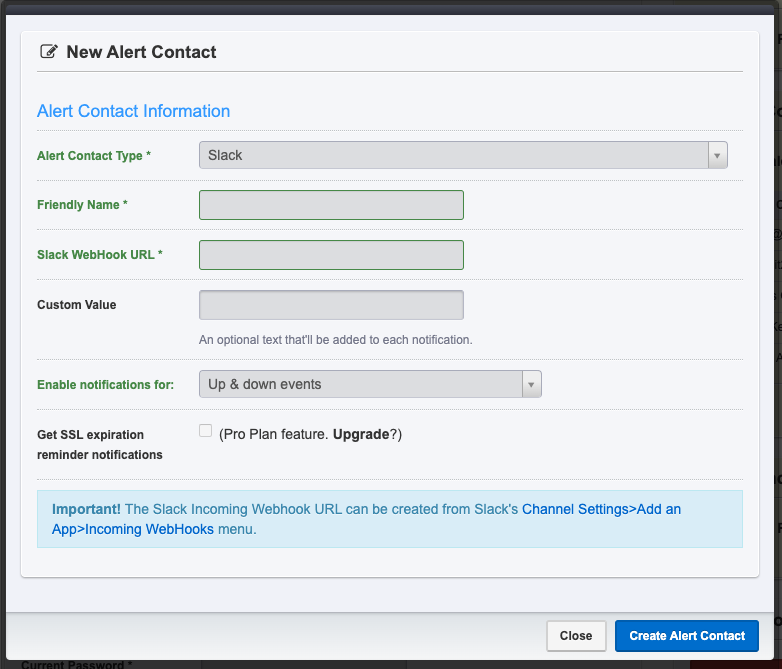Click into the Slack WebHook URL field
Viewport: 782px width, 669px height.
[x=331, y=255]
